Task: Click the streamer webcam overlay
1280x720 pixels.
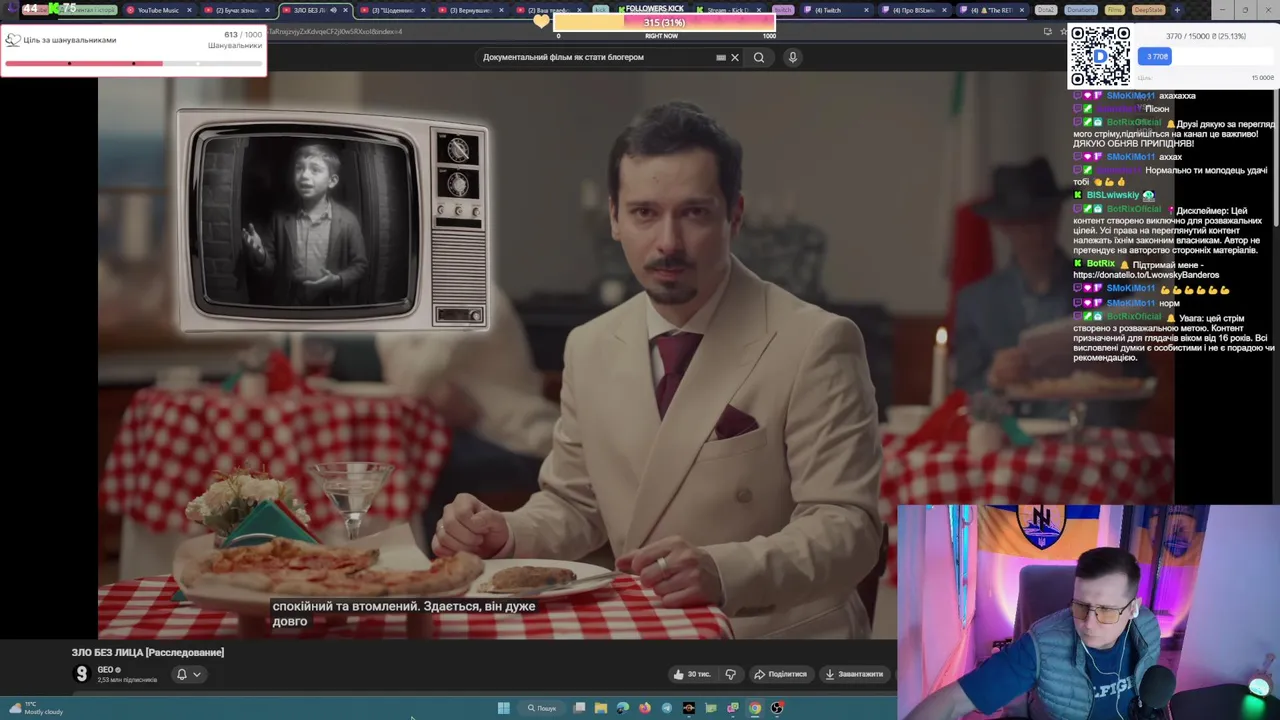Action: coord(1088,612)
